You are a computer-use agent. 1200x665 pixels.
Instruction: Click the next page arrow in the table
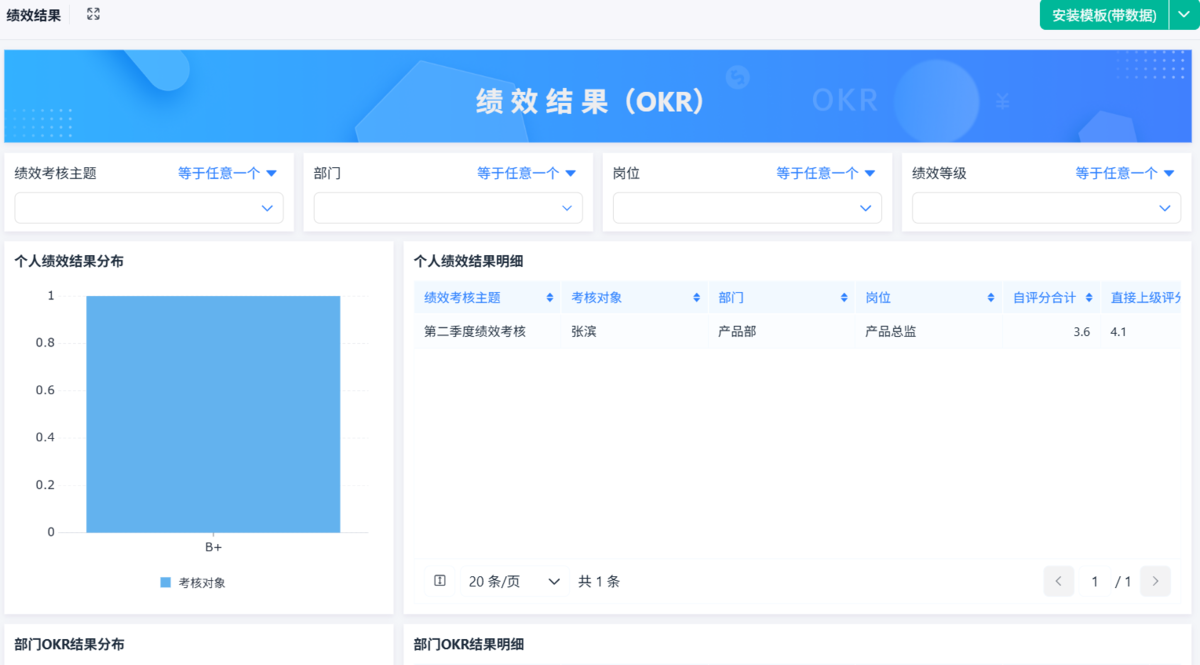[1156, 581]
